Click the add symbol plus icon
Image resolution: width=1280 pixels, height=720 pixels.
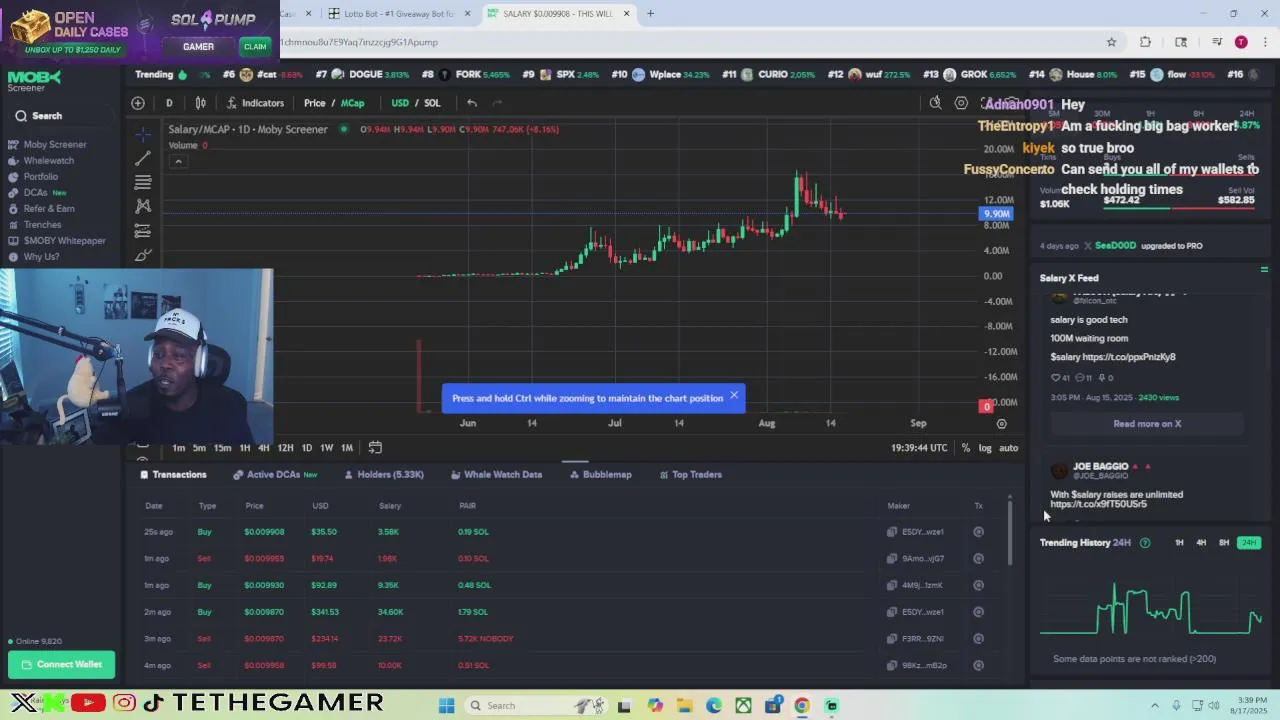[138, 103]
